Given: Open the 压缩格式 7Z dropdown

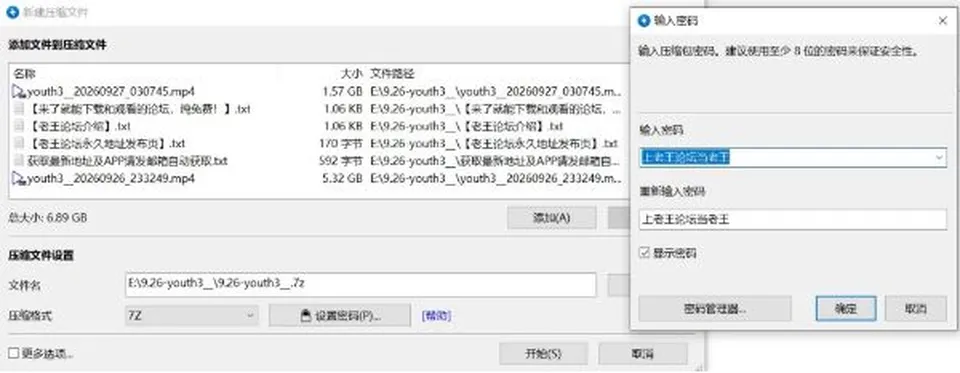Looking at the screenshot, I should (x=191, y=315).
